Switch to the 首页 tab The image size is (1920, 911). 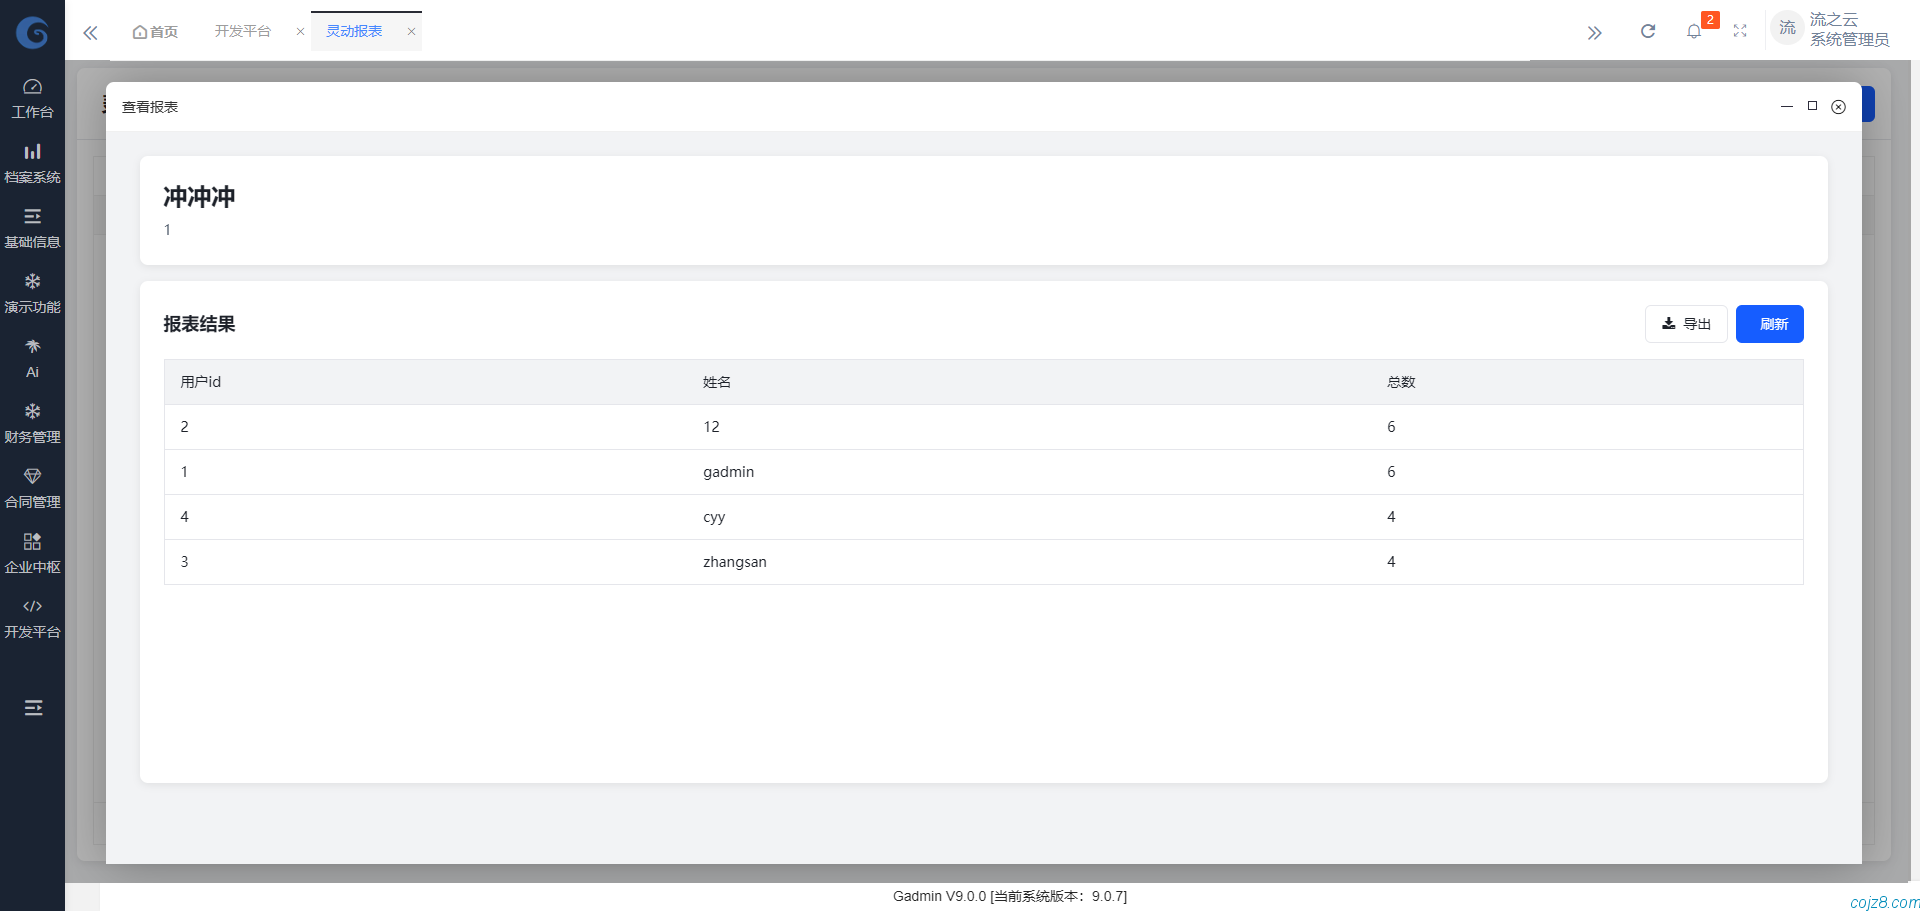click(155, 32)
